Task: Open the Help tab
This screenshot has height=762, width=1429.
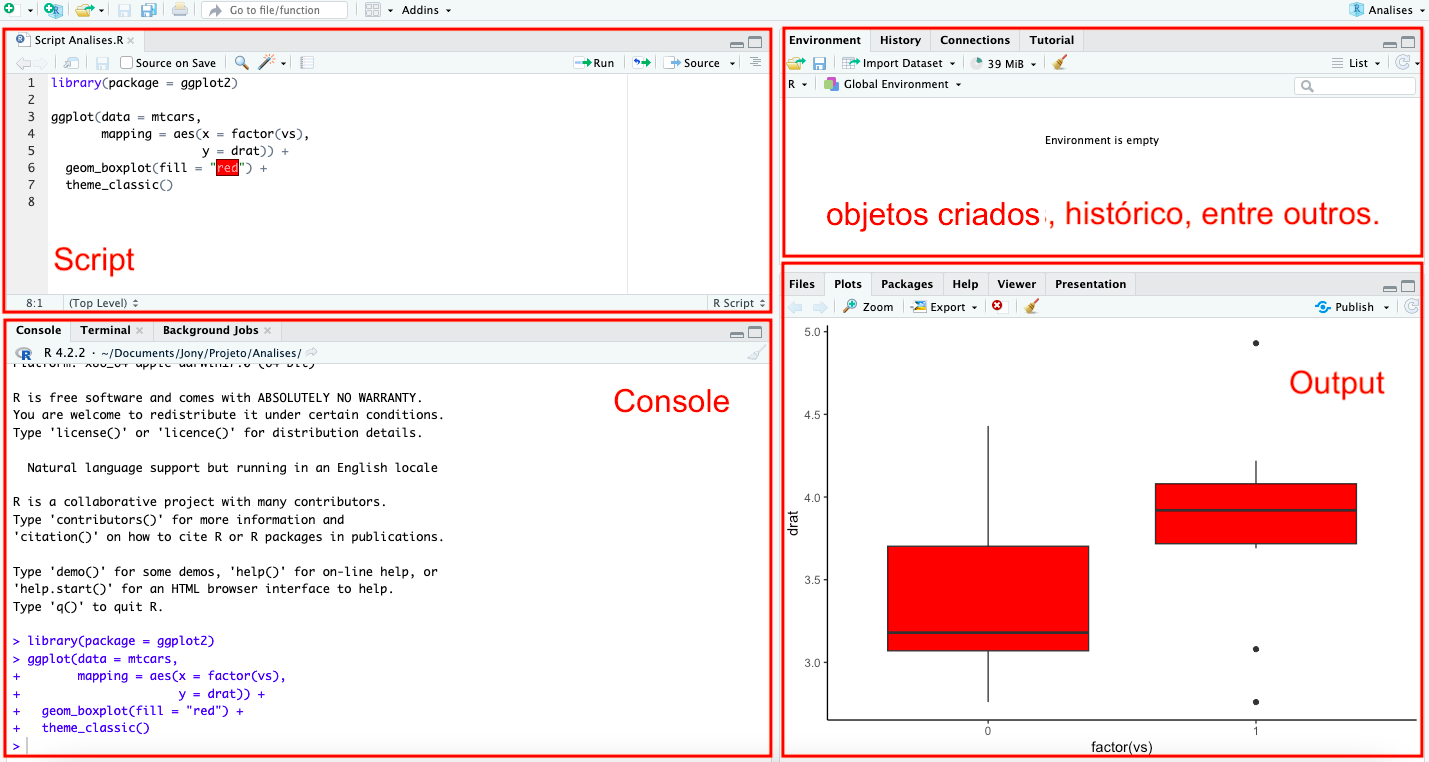Action: pos(965,284)
